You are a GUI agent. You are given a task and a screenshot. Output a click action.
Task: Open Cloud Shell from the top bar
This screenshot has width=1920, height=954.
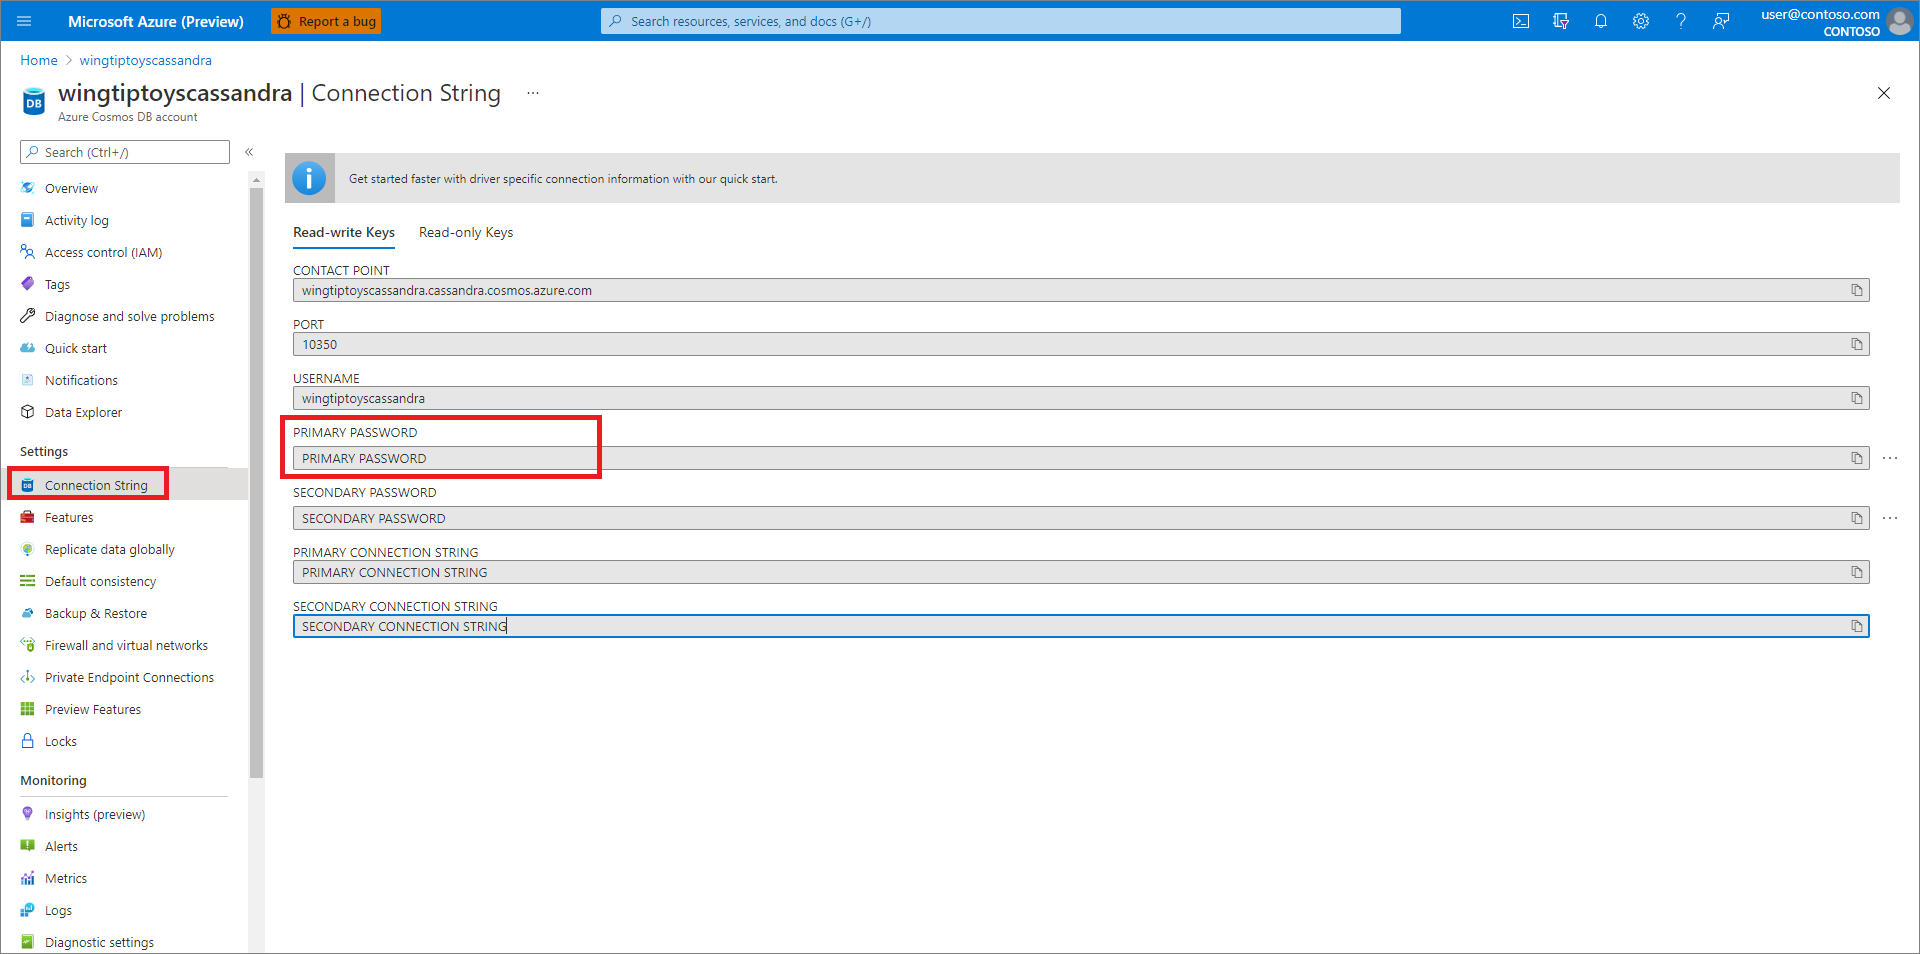1521,20
